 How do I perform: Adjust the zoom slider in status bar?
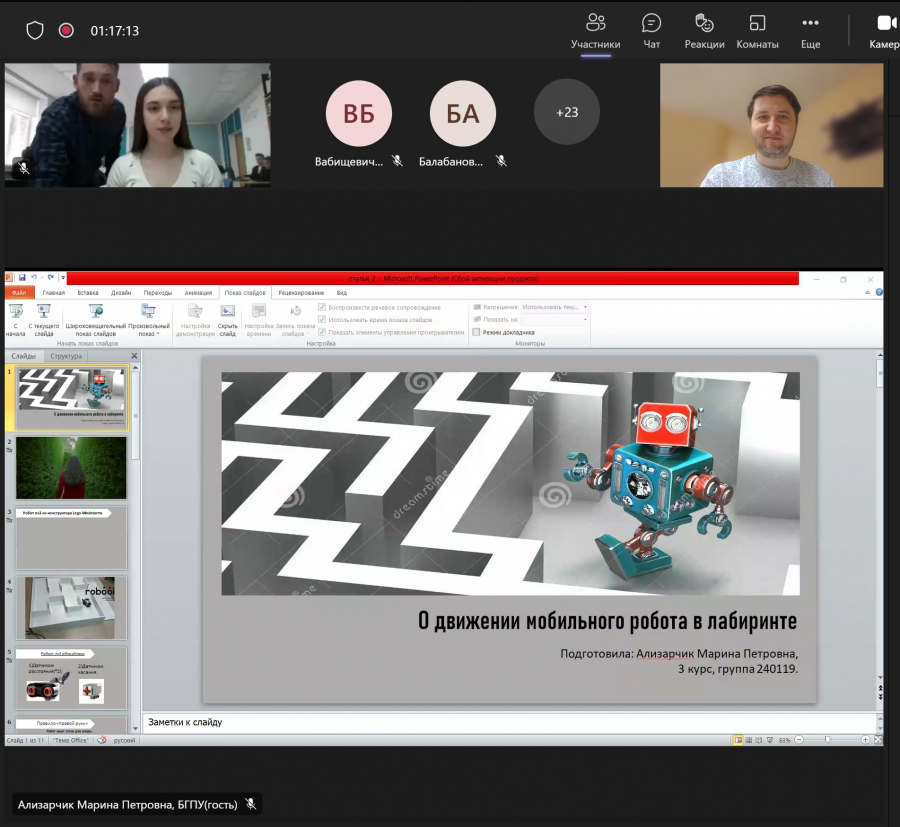[x=827, y=740]
